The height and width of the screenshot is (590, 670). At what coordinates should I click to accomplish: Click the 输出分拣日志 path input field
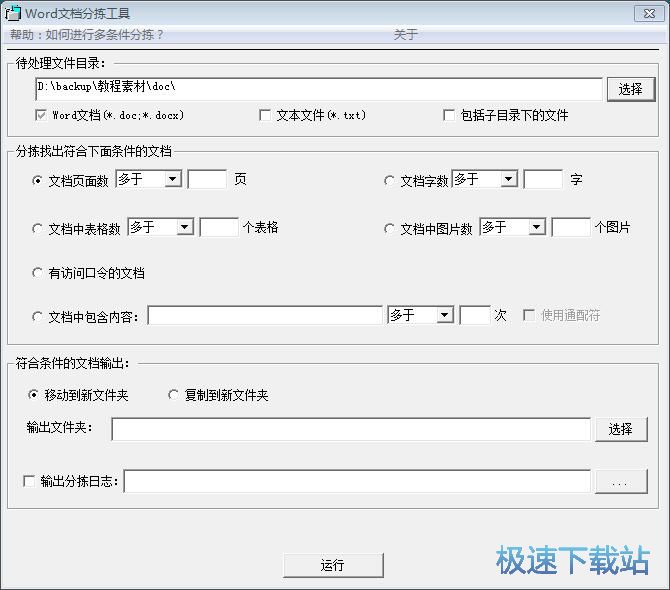pos(357,481)
